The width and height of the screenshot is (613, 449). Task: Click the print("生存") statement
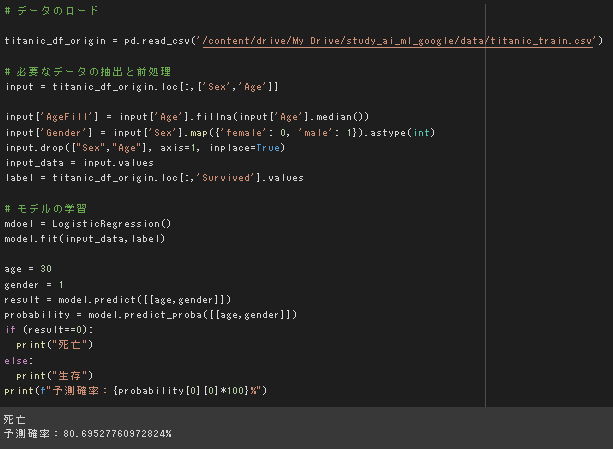click(x=55, y=375)
